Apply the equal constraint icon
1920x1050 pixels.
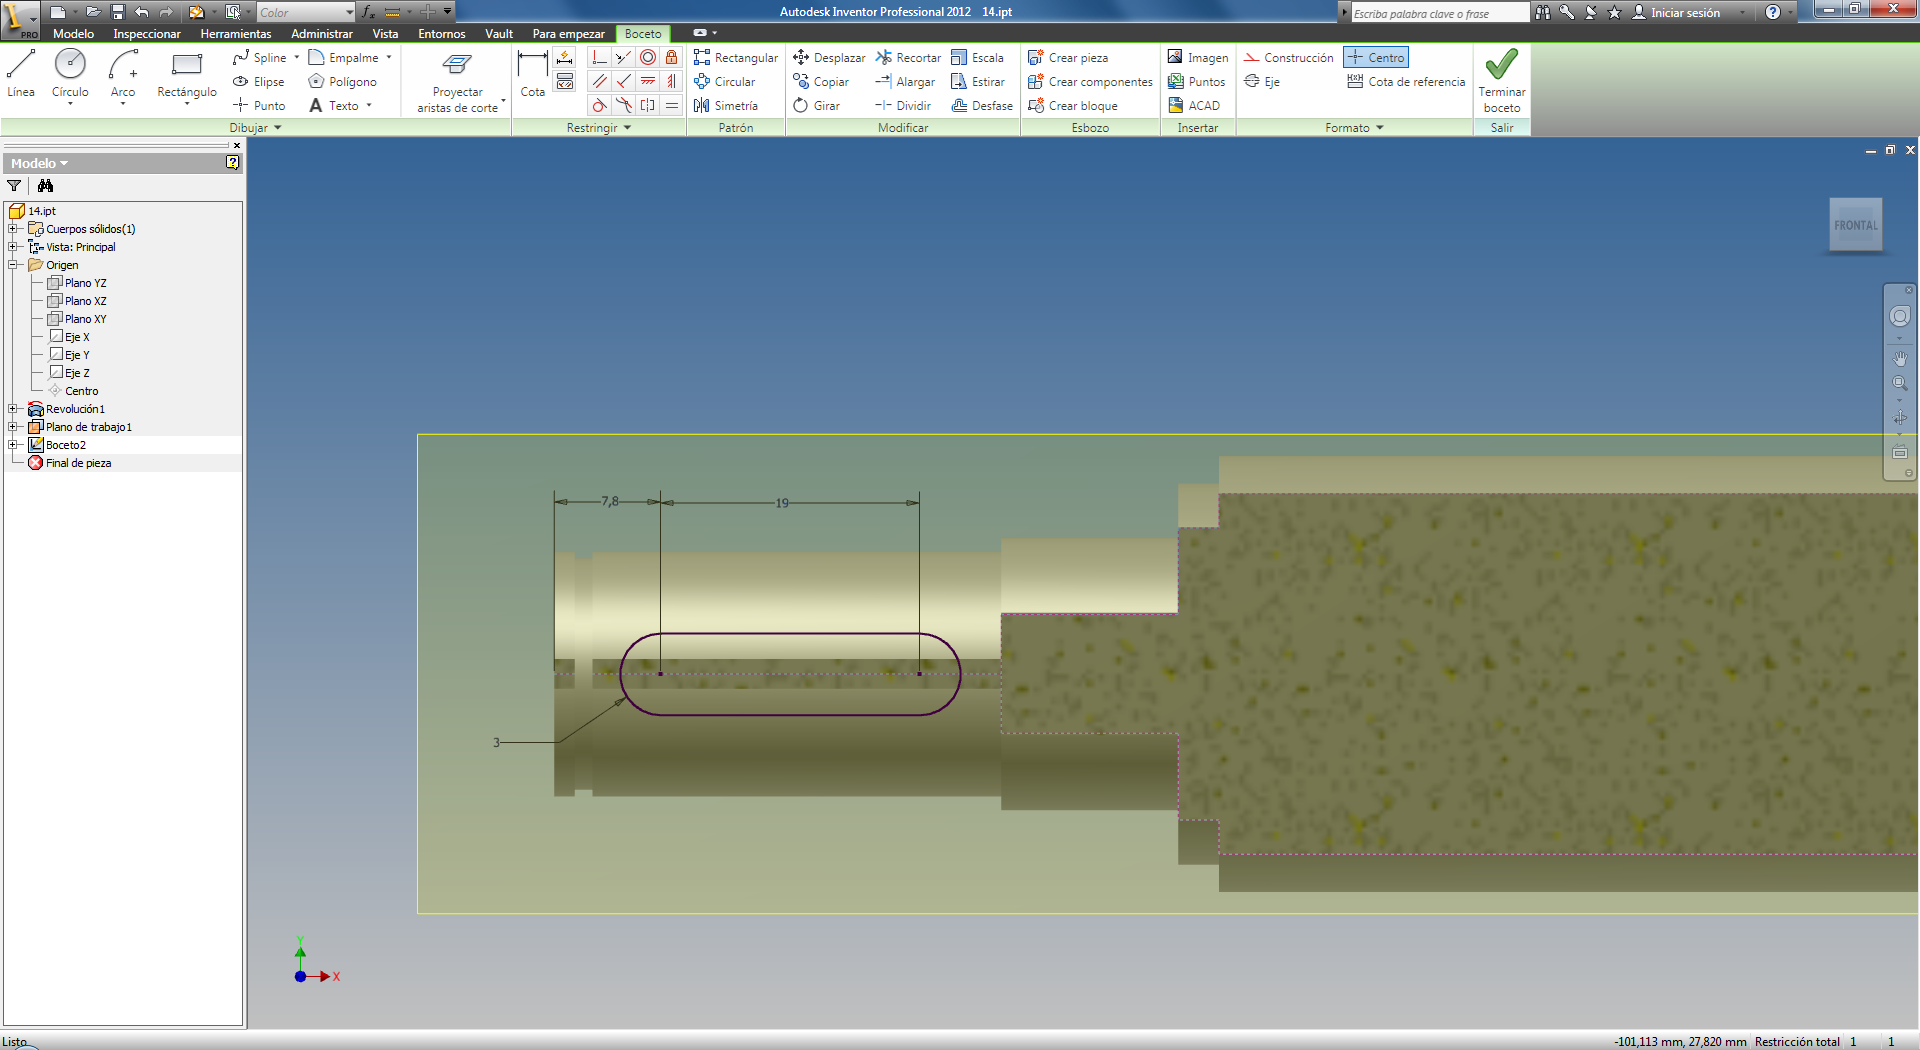pos(672,105)
